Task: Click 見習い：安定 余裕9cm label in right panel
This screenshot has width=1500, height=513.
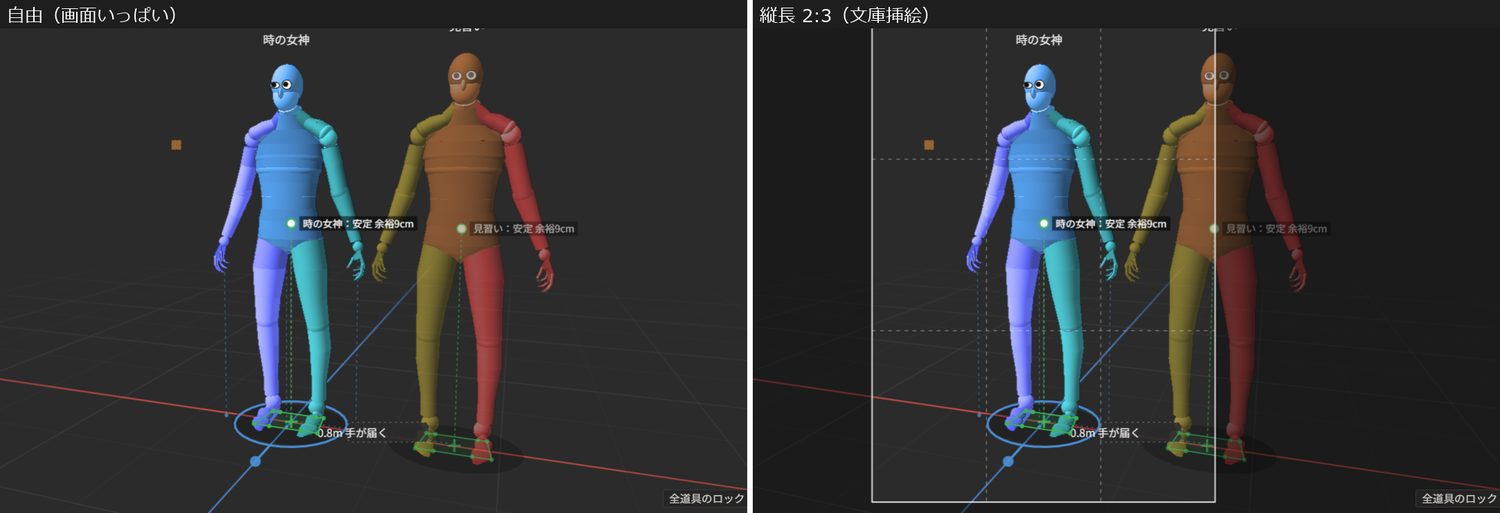Action: pyautogui.click(x=1277, y=229)
